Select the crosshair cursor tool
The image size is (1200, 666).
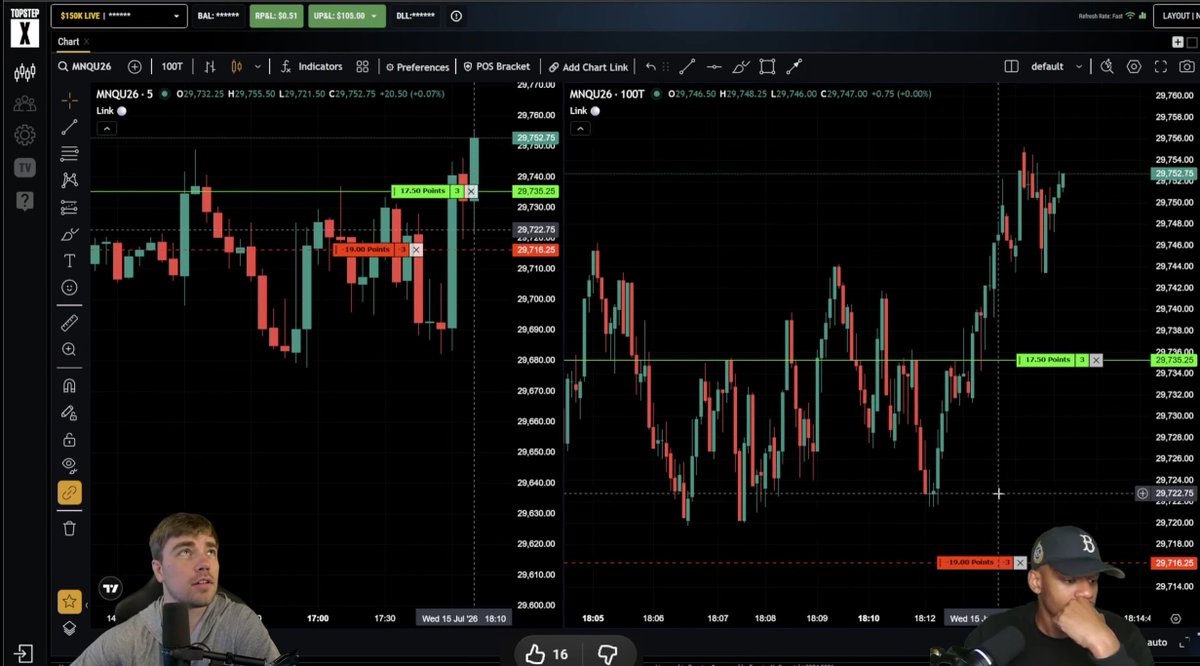point(69,101)
